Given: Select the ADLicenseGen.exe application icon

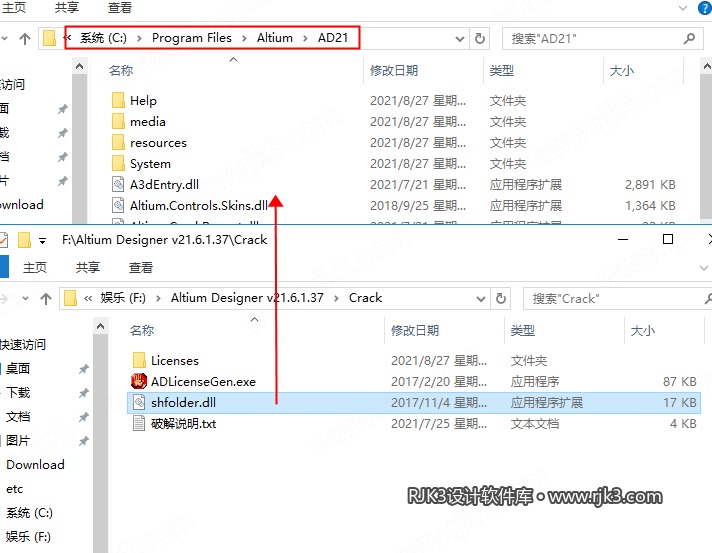Looking at the screenshot, I should coord(139,381).
